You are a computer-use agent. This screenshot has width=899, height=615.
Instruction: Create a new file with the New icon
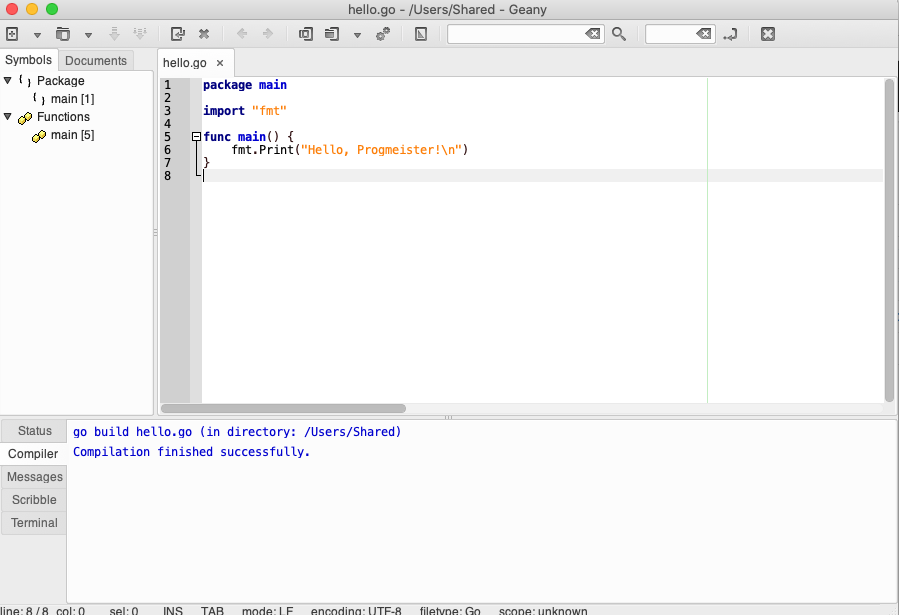coord(12,34)
